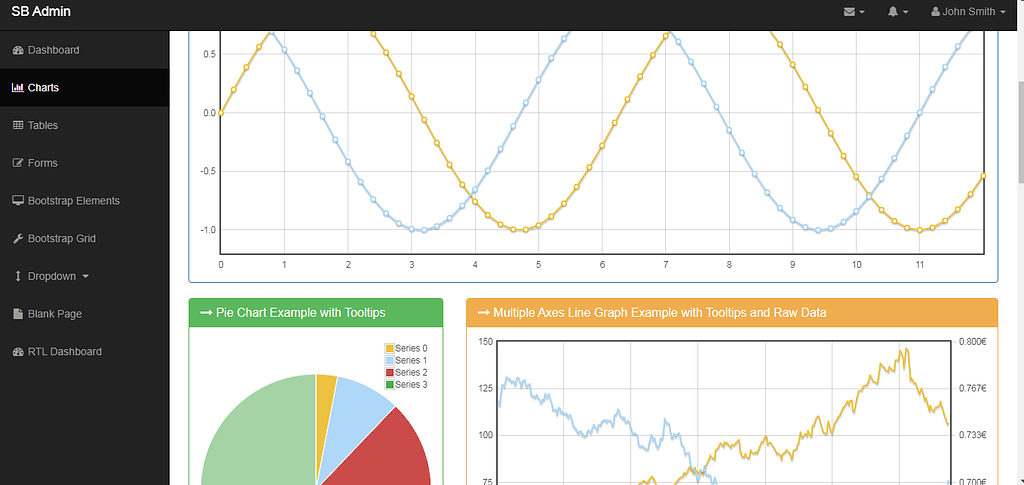The width and height of the screenshot is (1024, 485).
Task: Click the 0.5 y-axis label on sine chart
Action: click(x=211, y=54)
